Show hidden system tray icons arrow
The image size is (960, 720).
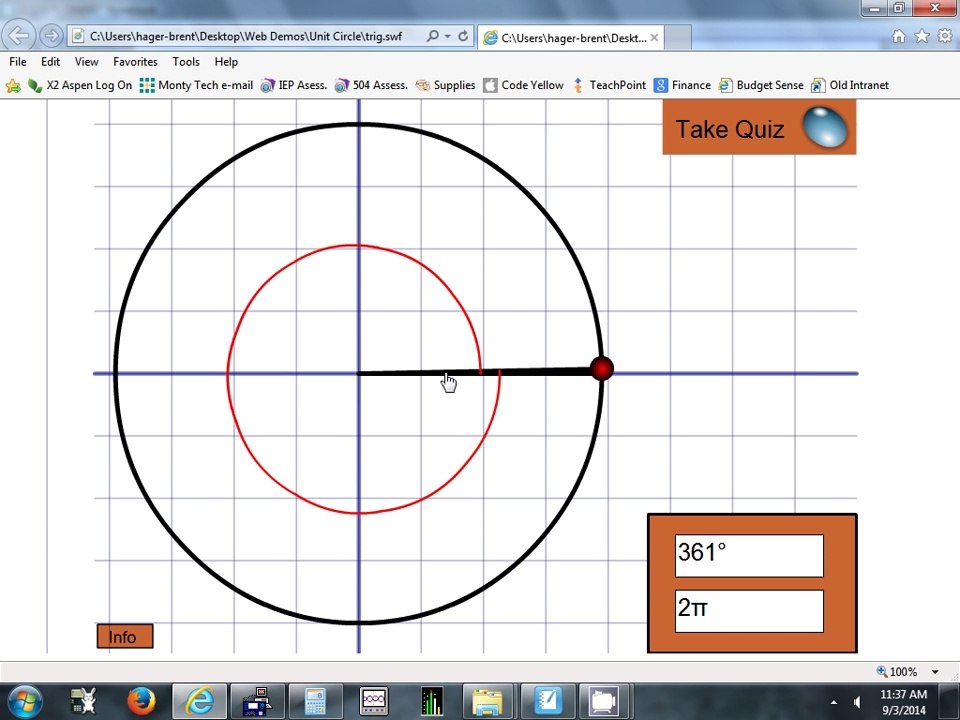pos(834,702)
